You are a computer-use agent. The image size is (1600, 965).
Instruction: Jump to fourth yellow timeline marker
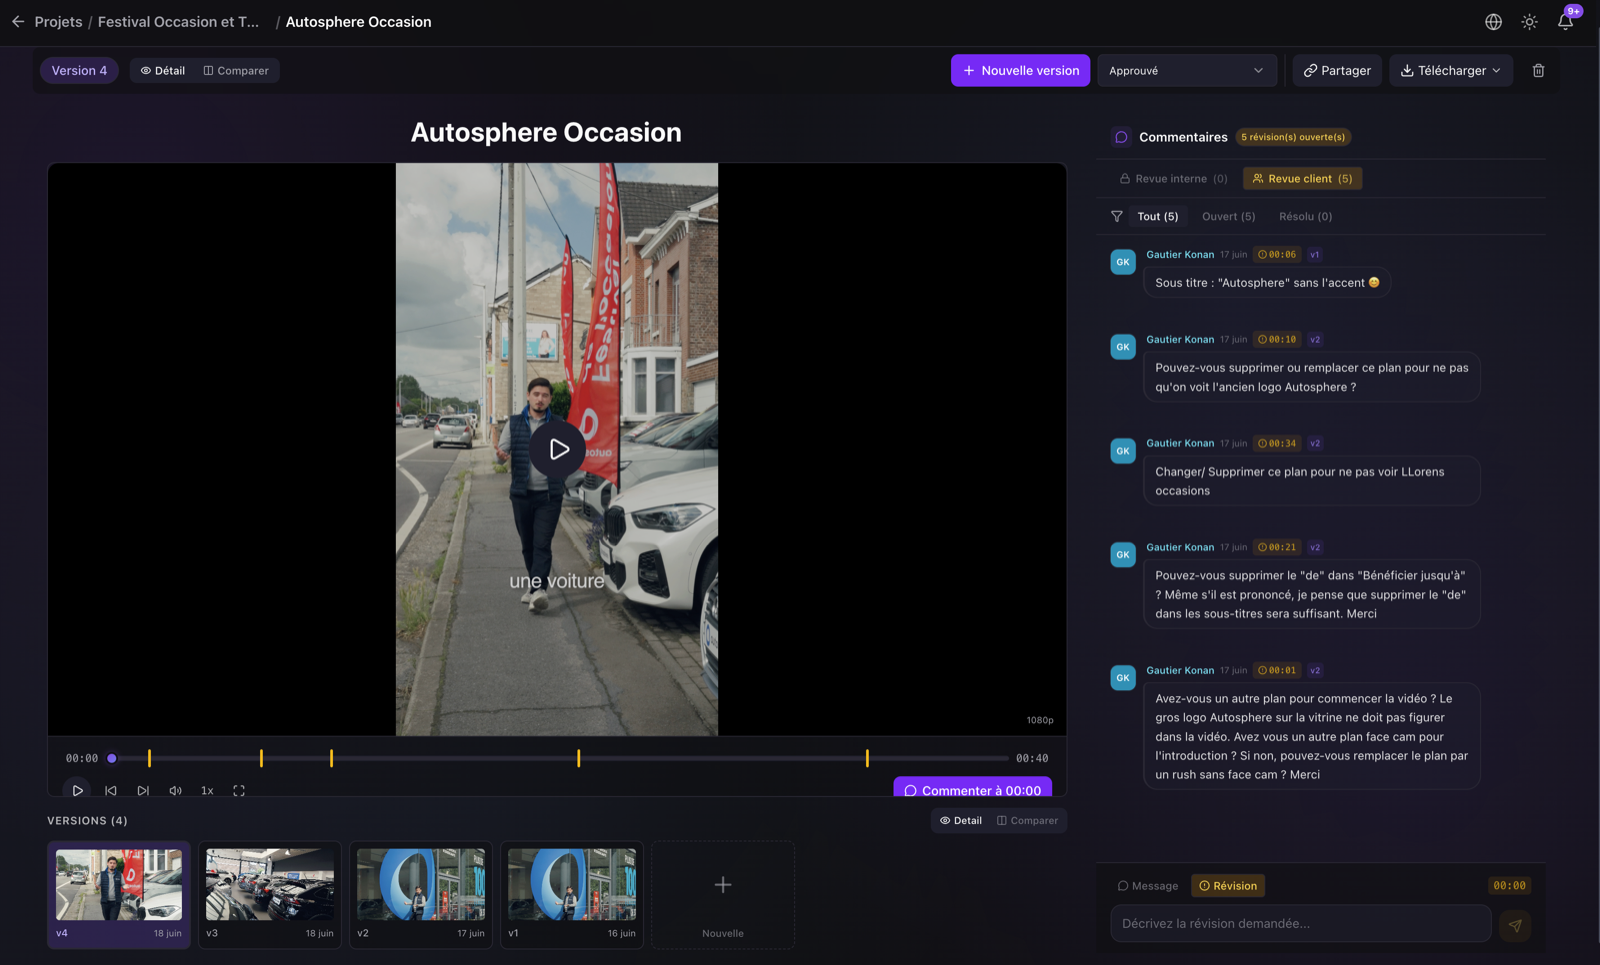click(x=578, y=758)
